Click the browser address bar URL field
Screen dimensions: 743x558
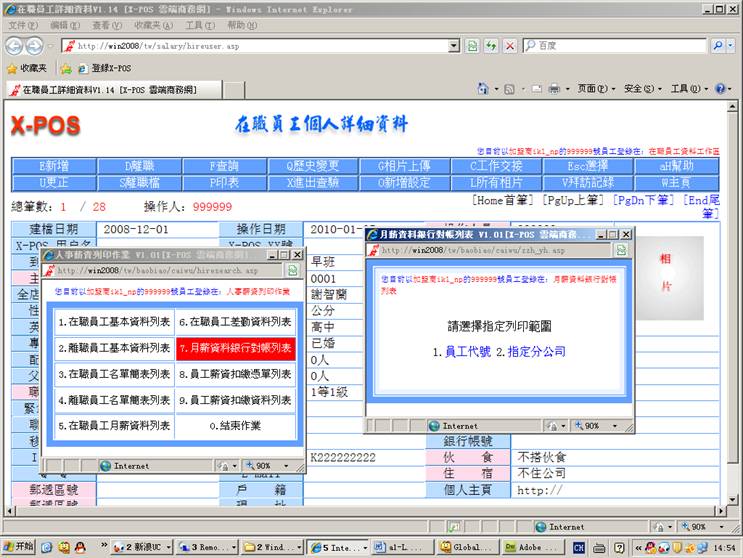[260, 46]
